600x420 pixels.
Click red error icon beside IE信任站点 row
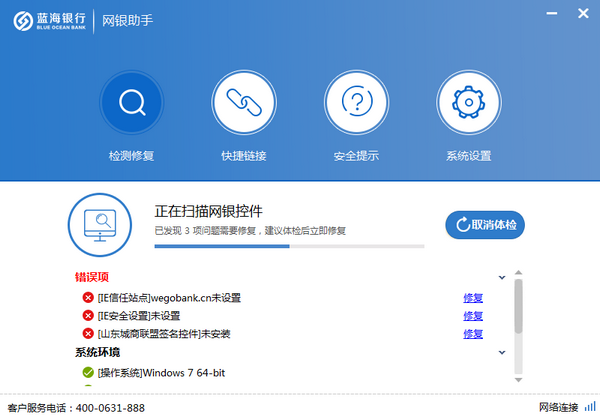click(x=88, y=298)
